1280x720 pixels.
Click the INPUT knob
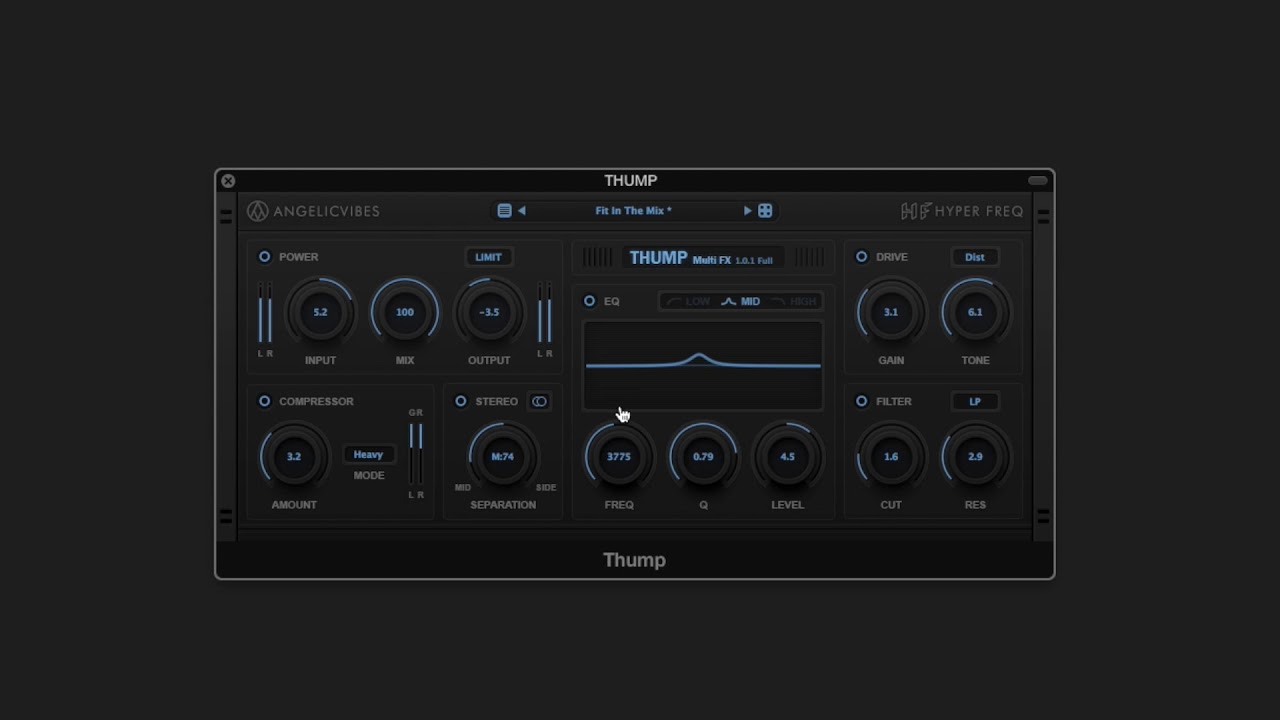click(320, 312)
